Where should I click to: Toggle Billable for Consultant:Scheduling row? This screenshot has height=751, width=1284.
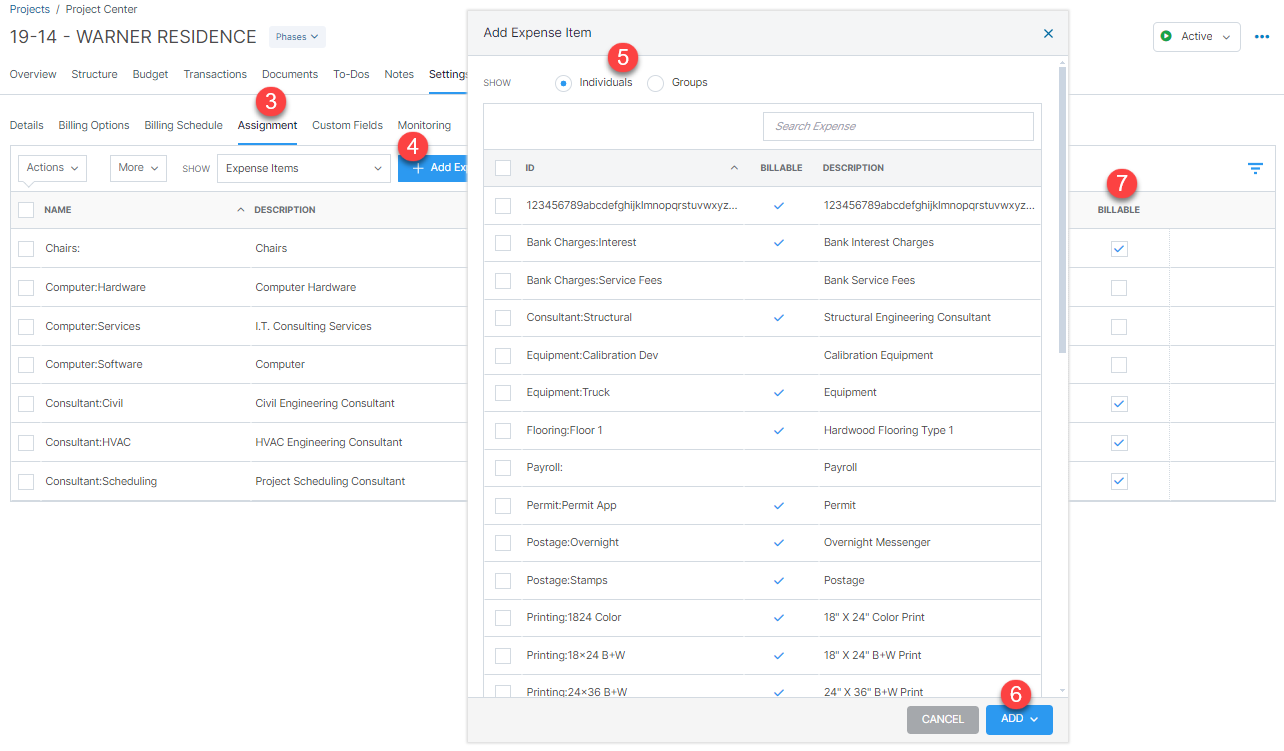tap(1119, 482)
